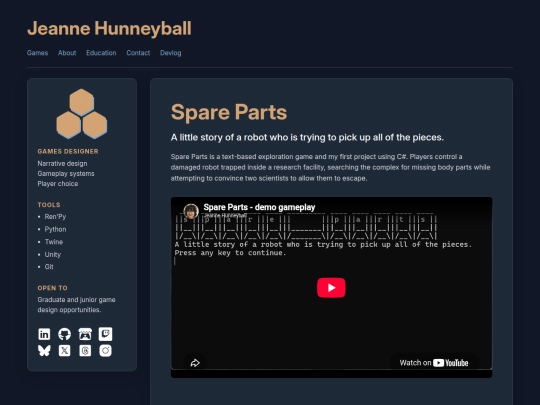The height and width of the screenshot is (405, 540).
Task: Open the Devlog nav link
Action: point(170,53)
